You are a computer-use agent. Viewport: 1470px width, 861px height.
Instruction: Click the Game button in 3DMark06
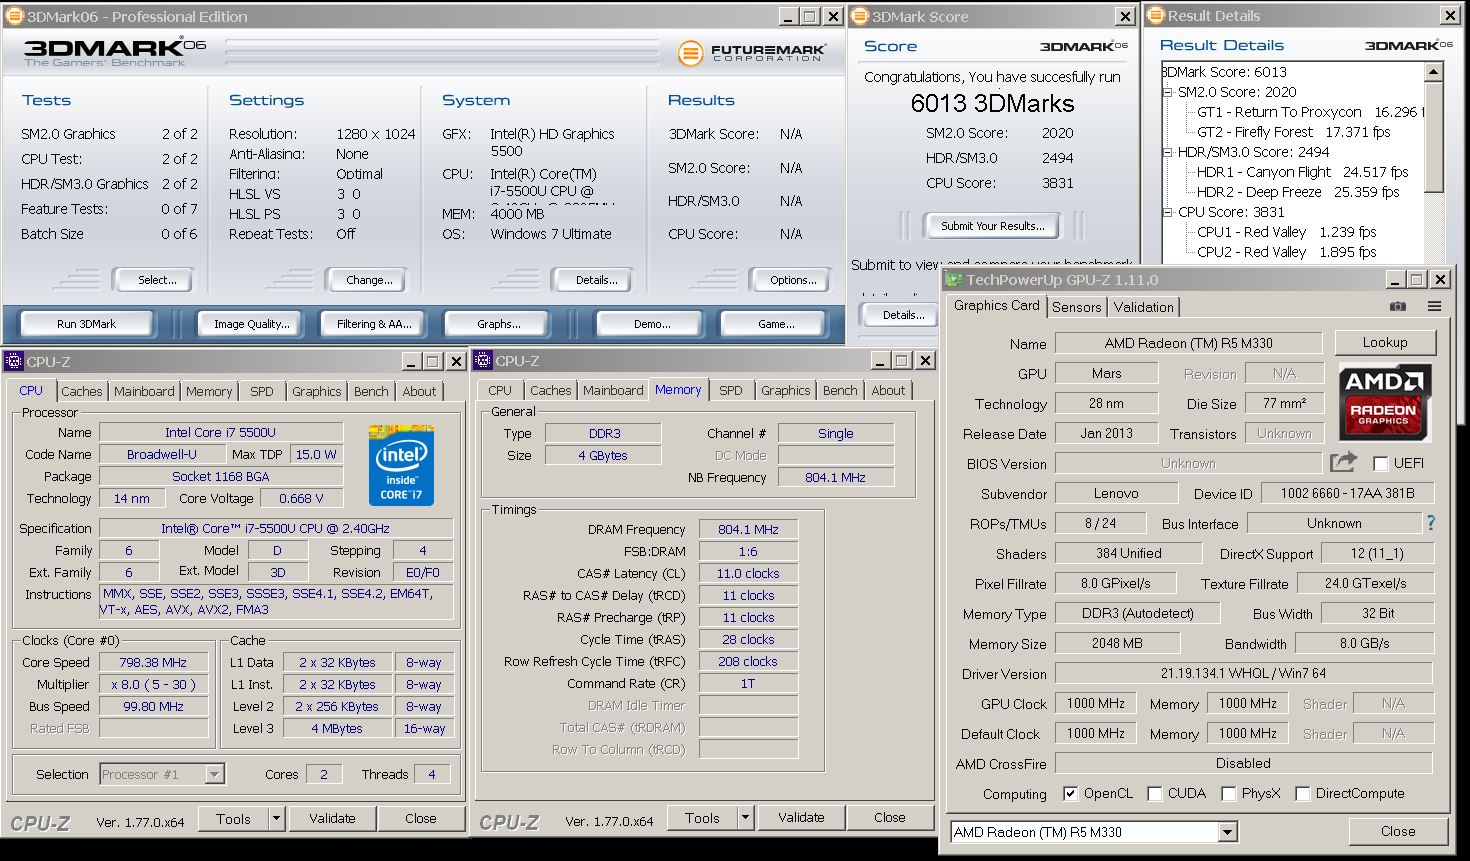click(776, 324)
